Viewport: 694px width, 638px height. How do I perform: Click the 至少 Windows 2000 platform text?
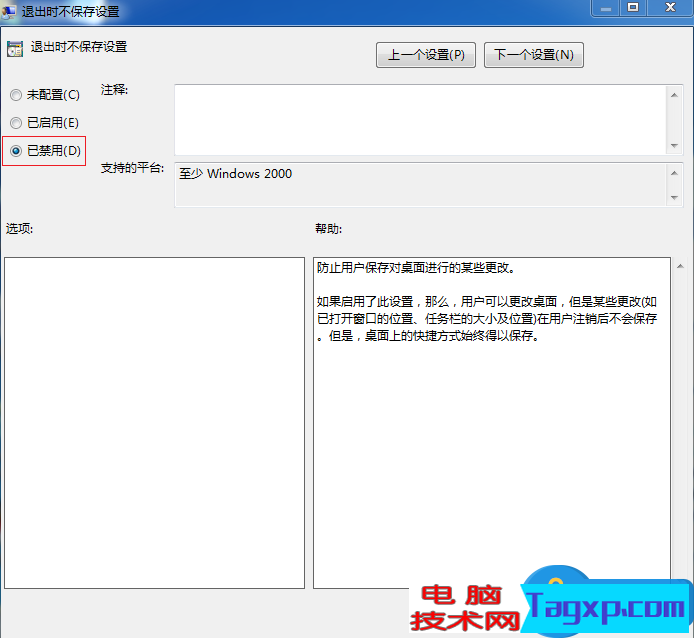[235, 174]
